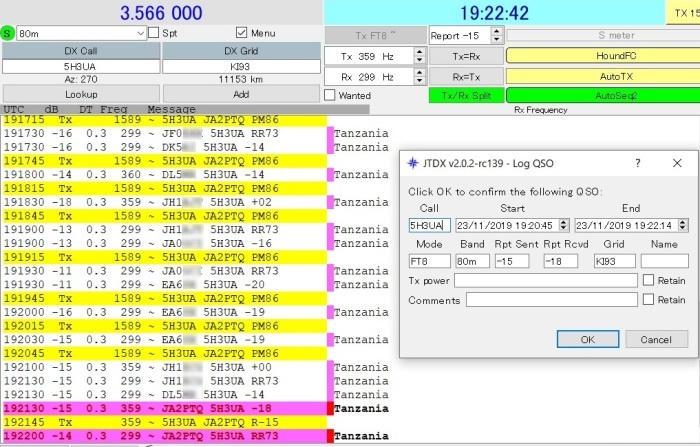Step the End time up
This screenshot has height=447, width=700.
click(683, 222)
